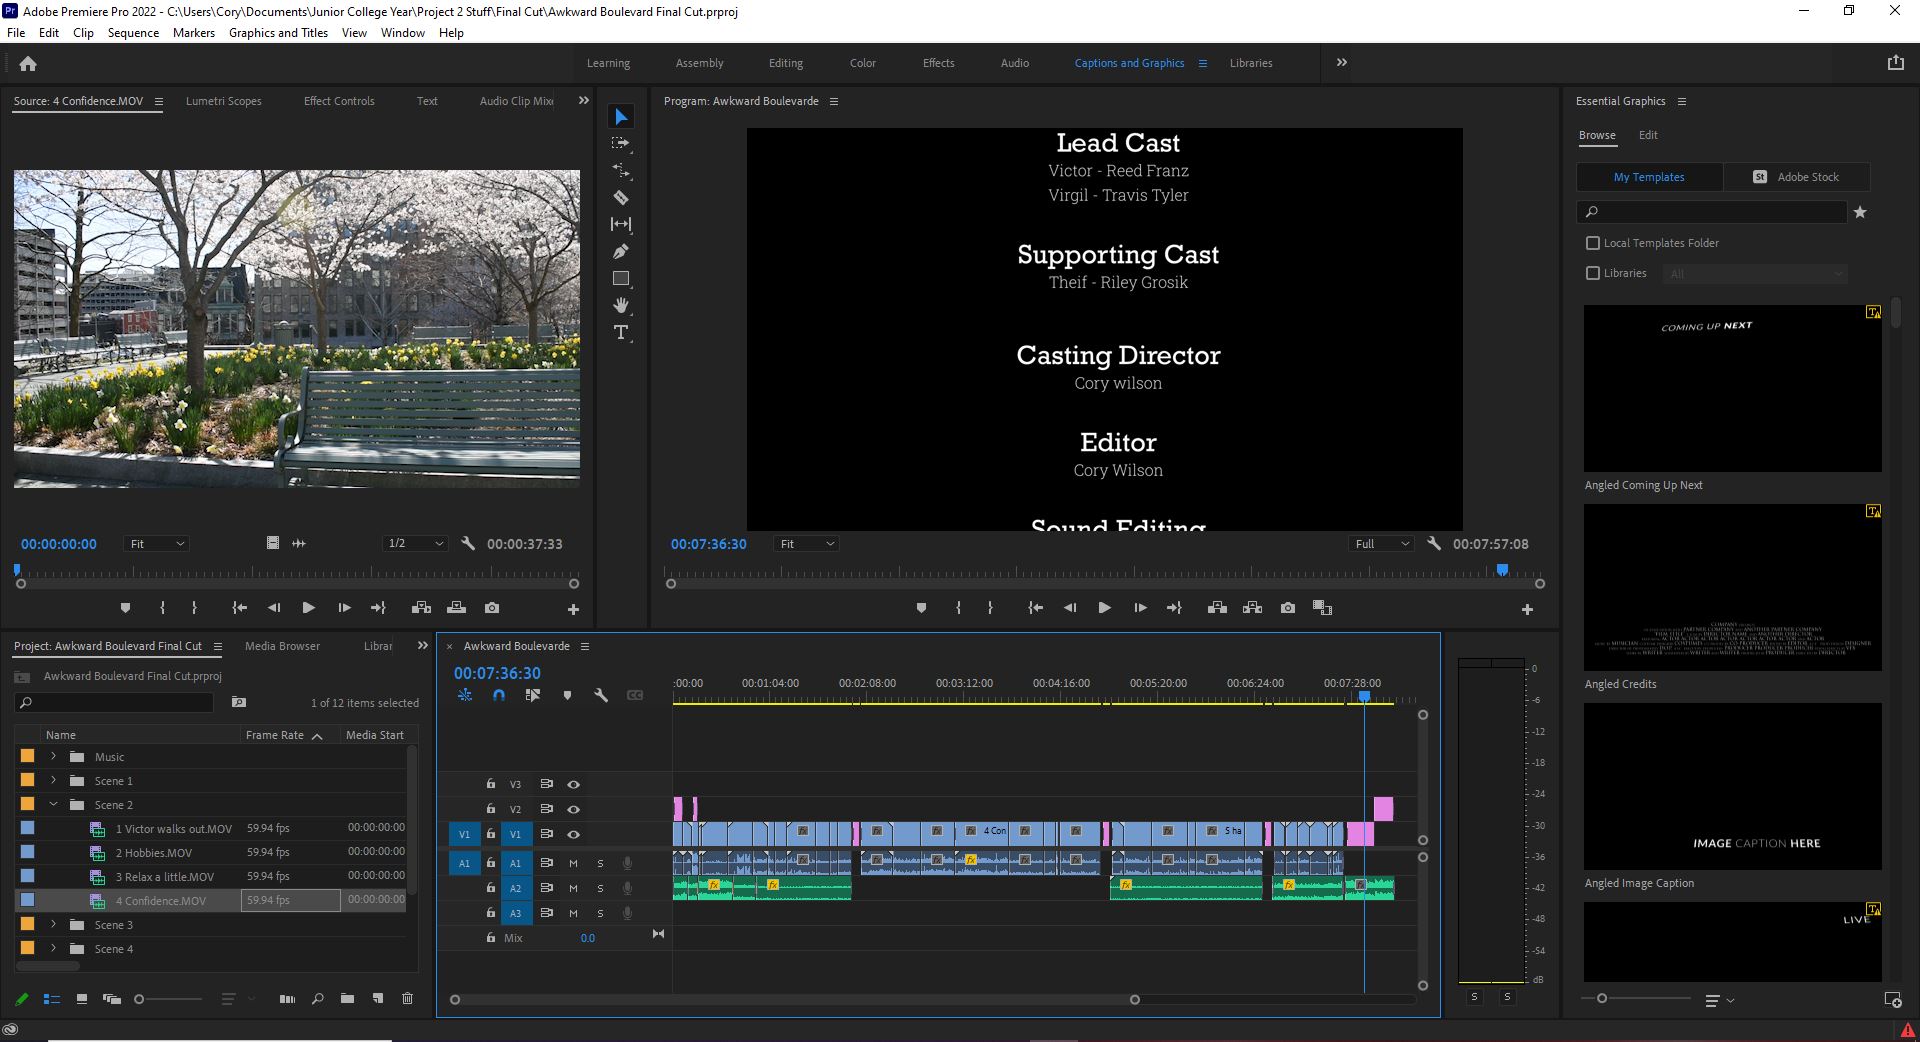The image size is (1920, 1042).
Task: Select the Type tool
Action: [x=621, y=333]
